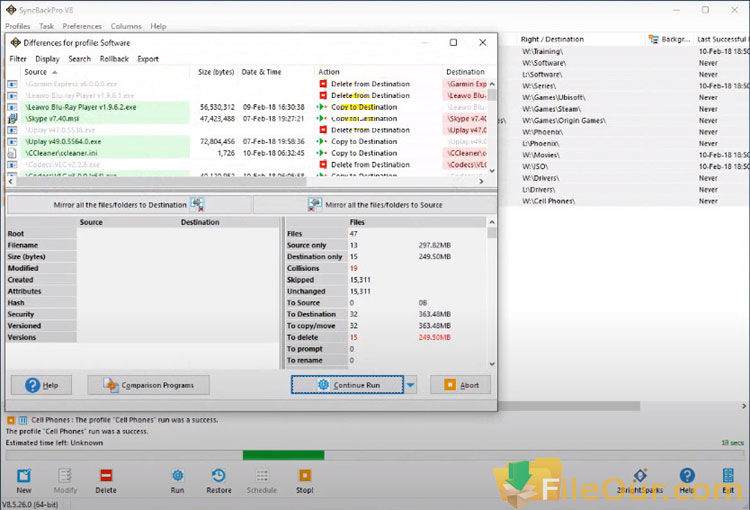Image resolution: width=750 pixels, height=510 pixels.
Task: Click the Size (bytes) column header
Action: [216, 72]
